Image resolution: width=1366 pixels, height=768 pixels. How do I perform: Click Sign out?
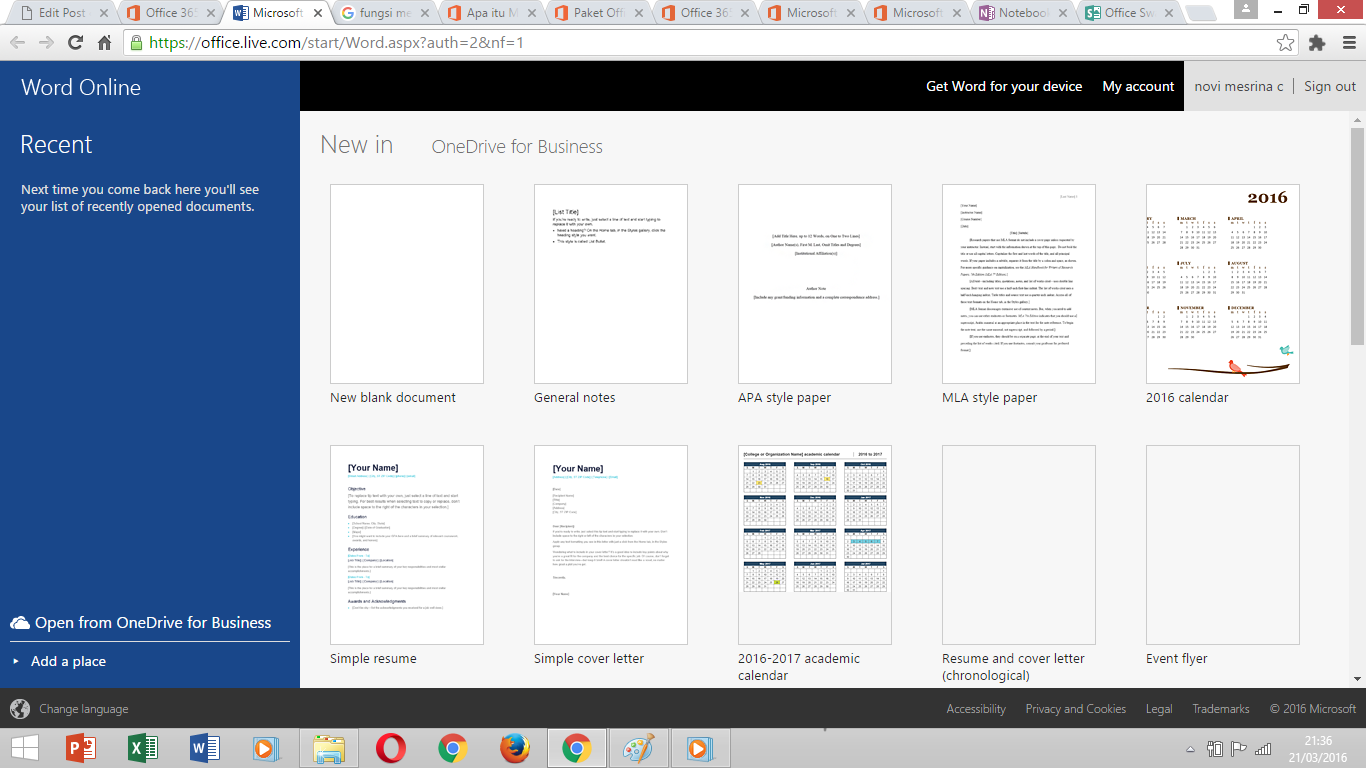click(1330, 86)
